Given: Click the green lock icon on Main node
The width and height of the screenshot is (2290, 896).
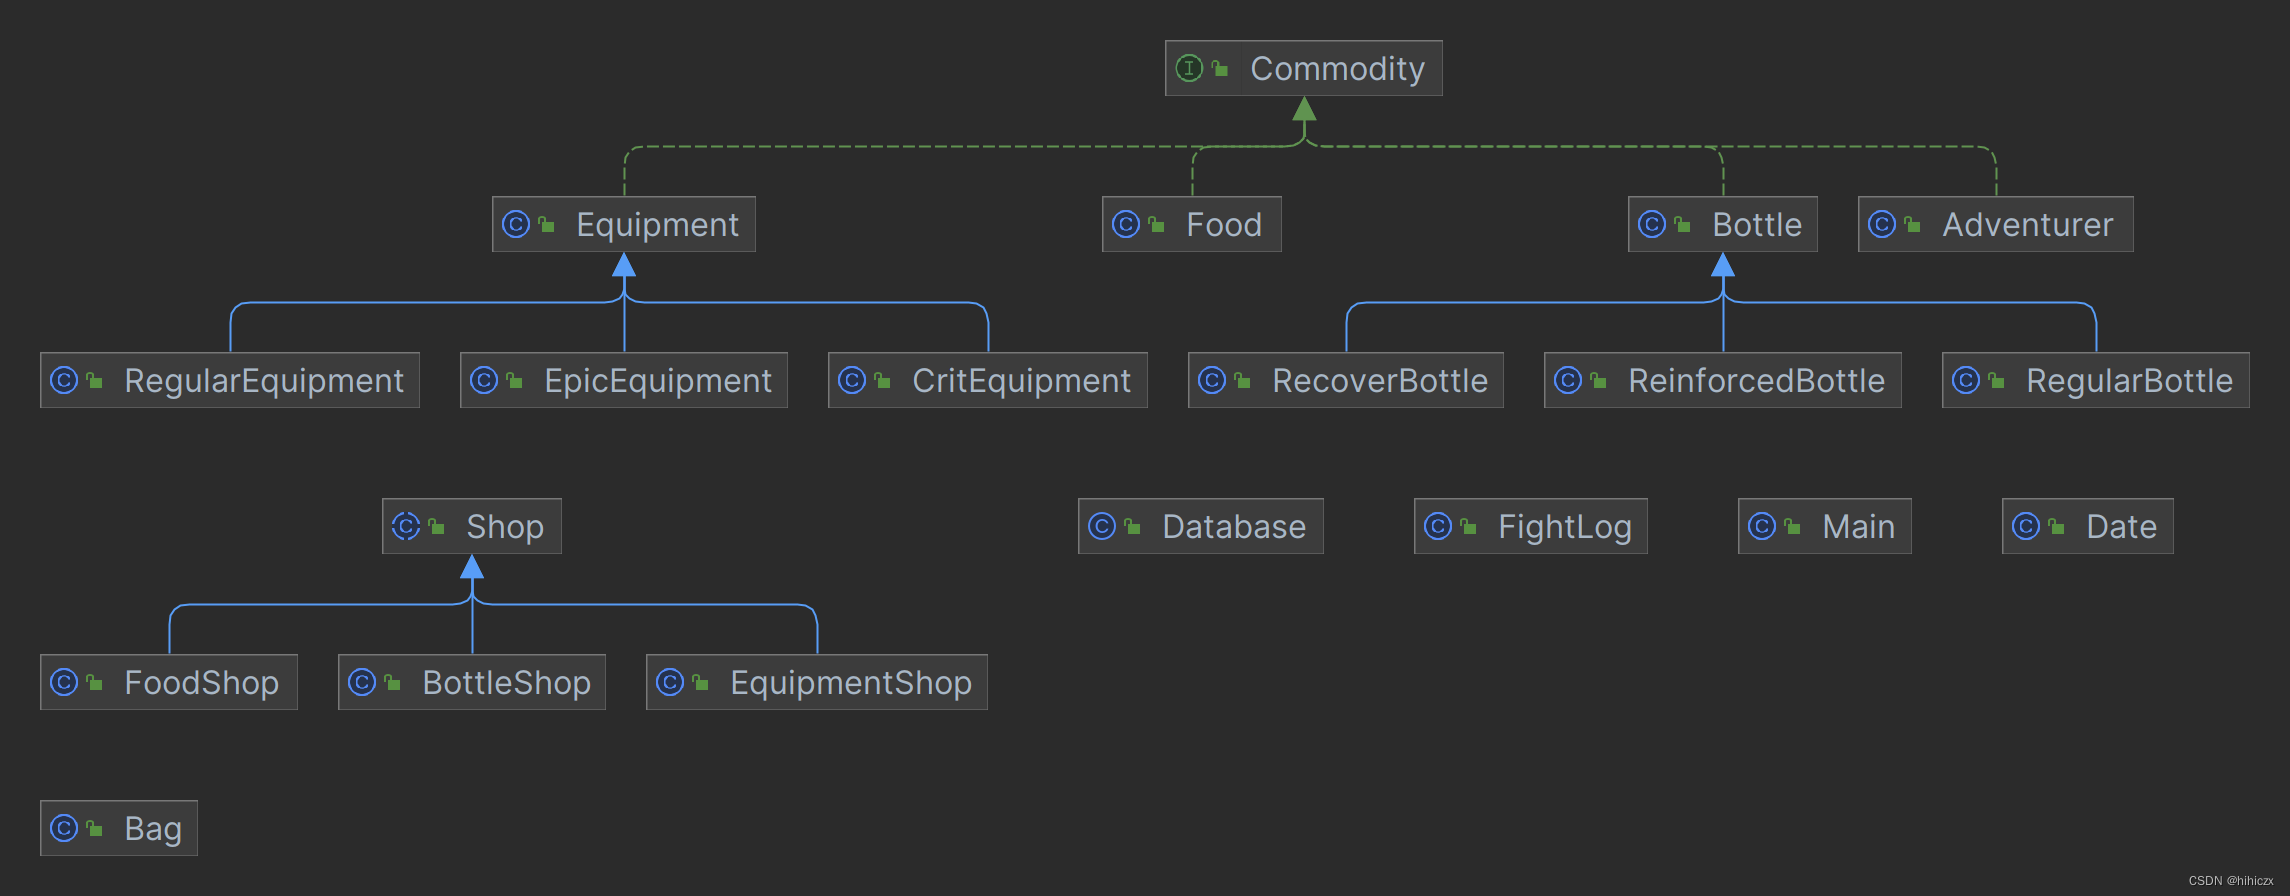Looking at the screenshot, I should (x=1792, y=526).
